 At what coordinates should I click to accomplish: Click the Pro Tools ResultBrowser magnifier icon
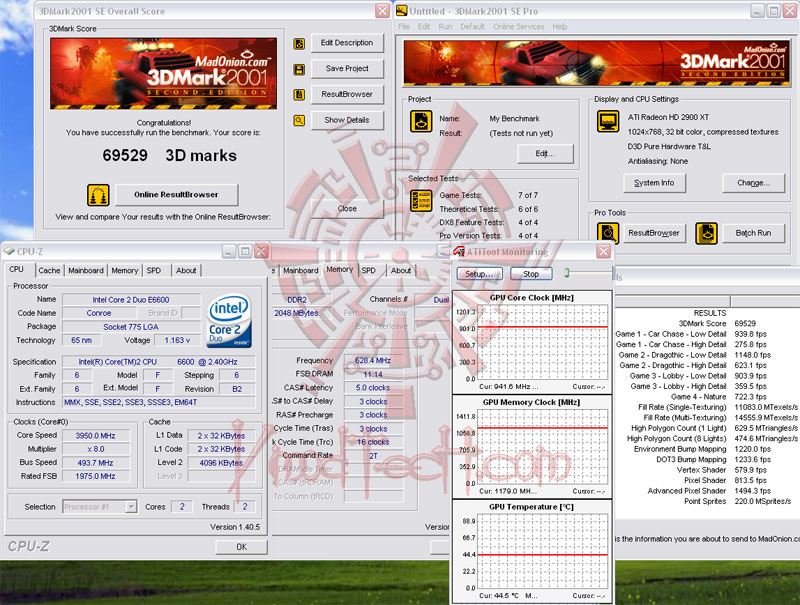608,233
